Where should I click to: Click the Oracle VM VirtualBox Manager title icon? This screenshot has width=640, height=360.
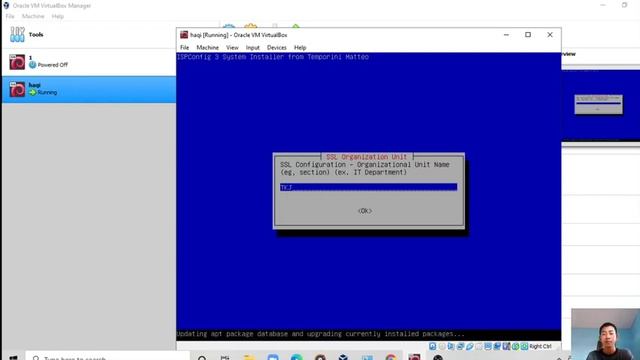(x=6, y=5)
